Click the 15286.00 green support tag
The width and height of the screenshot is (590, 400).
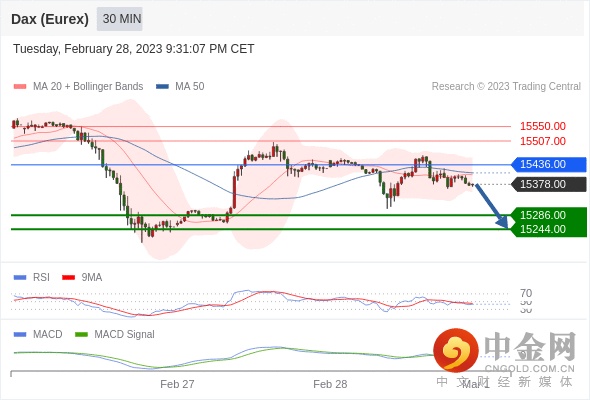(549, 215)
